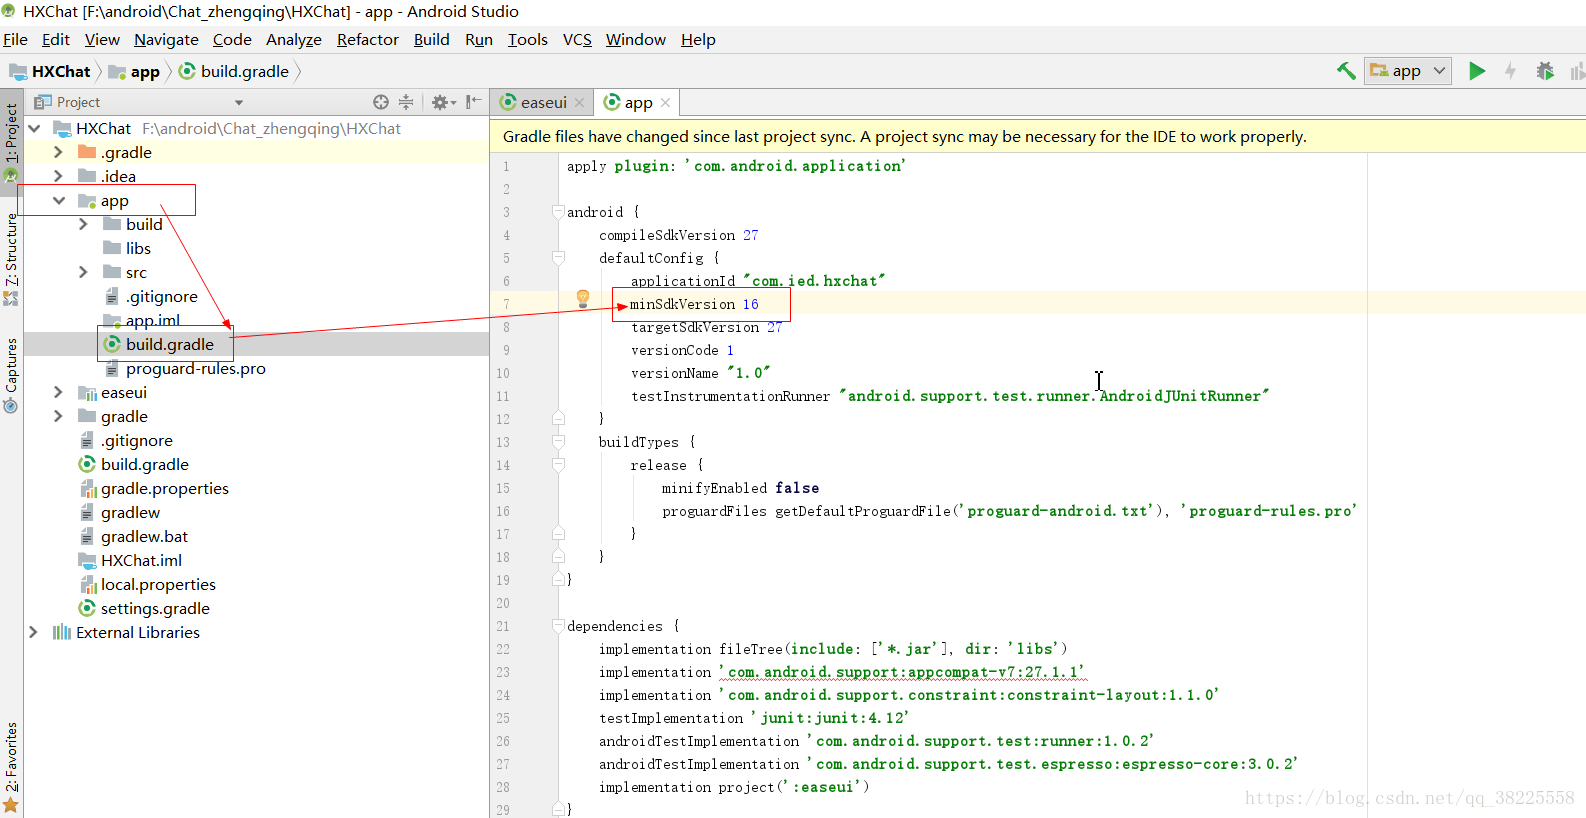1586x818 pixels.
Task: Click the compileSdkVersion 27 line
Action: (x=678, y=235)
